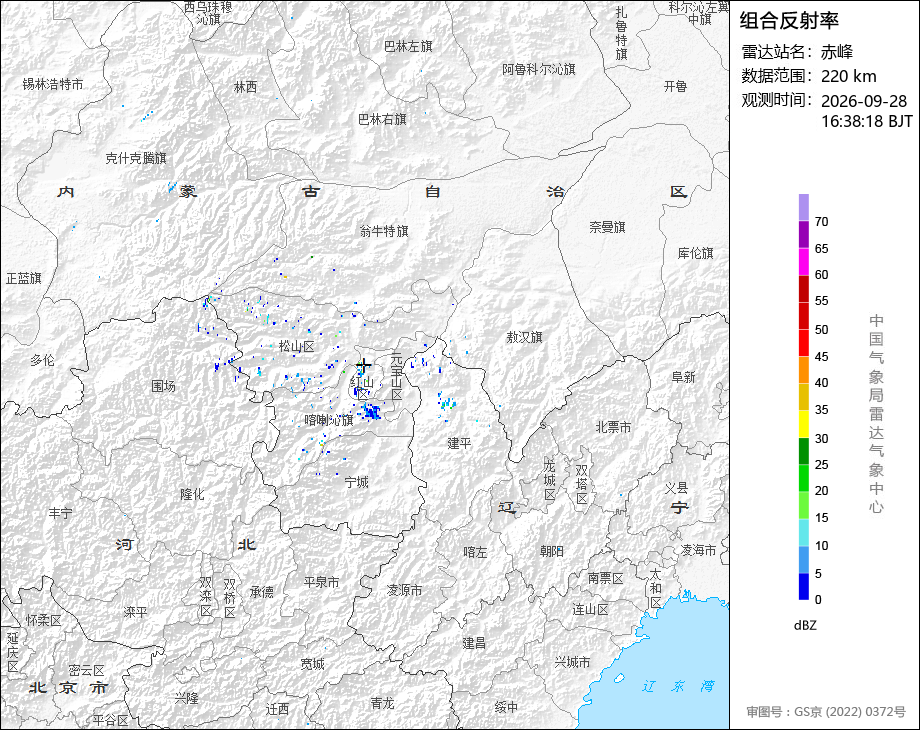Click the map label 阜新
Image resolution: width=920 pixels, height=730 pixels.
[x=684, y=377]
